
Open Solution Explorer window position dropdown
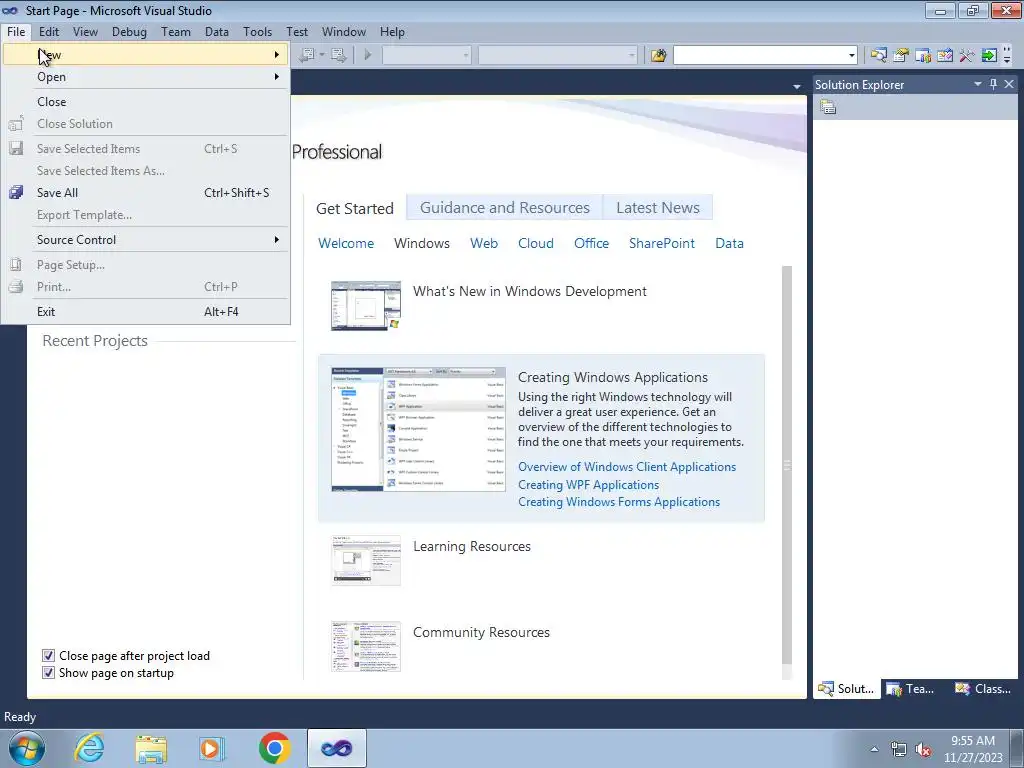click(978, 84)
